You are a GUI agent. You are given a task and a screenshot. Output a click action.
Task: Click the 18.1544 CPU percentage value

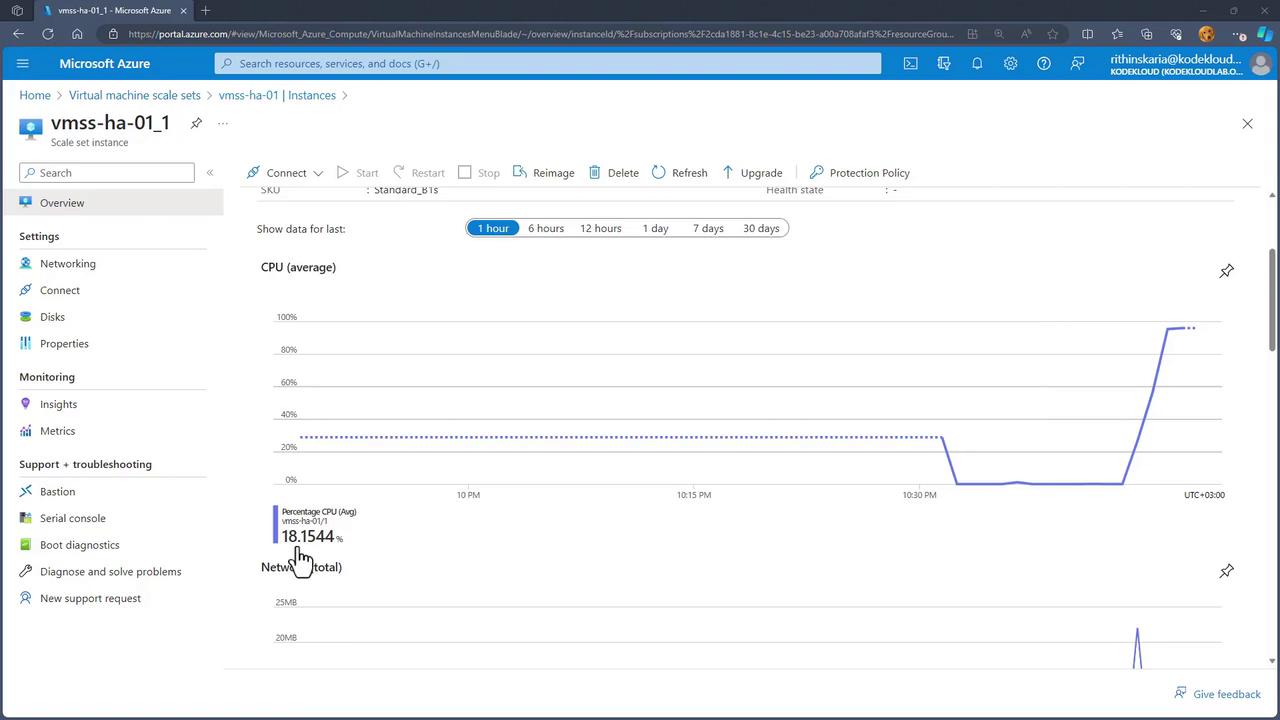[x=308, y=536]
